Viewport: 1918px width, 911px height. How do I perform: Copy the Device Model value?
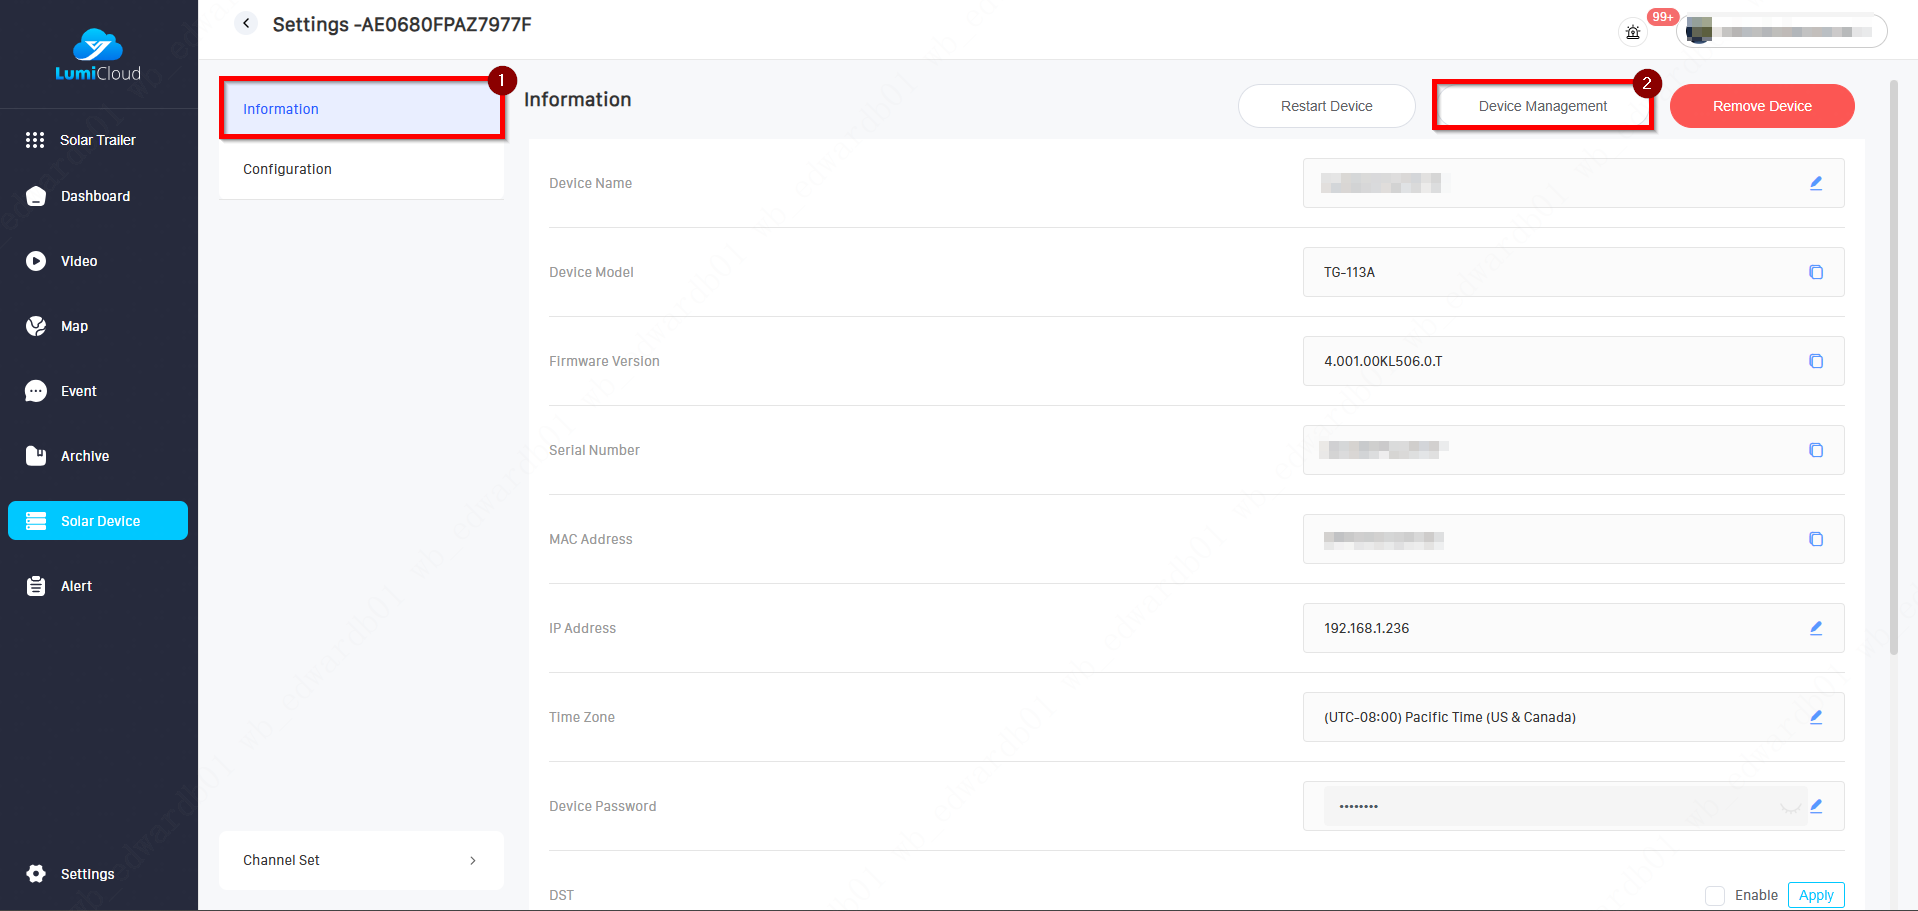coord(1816,272)
